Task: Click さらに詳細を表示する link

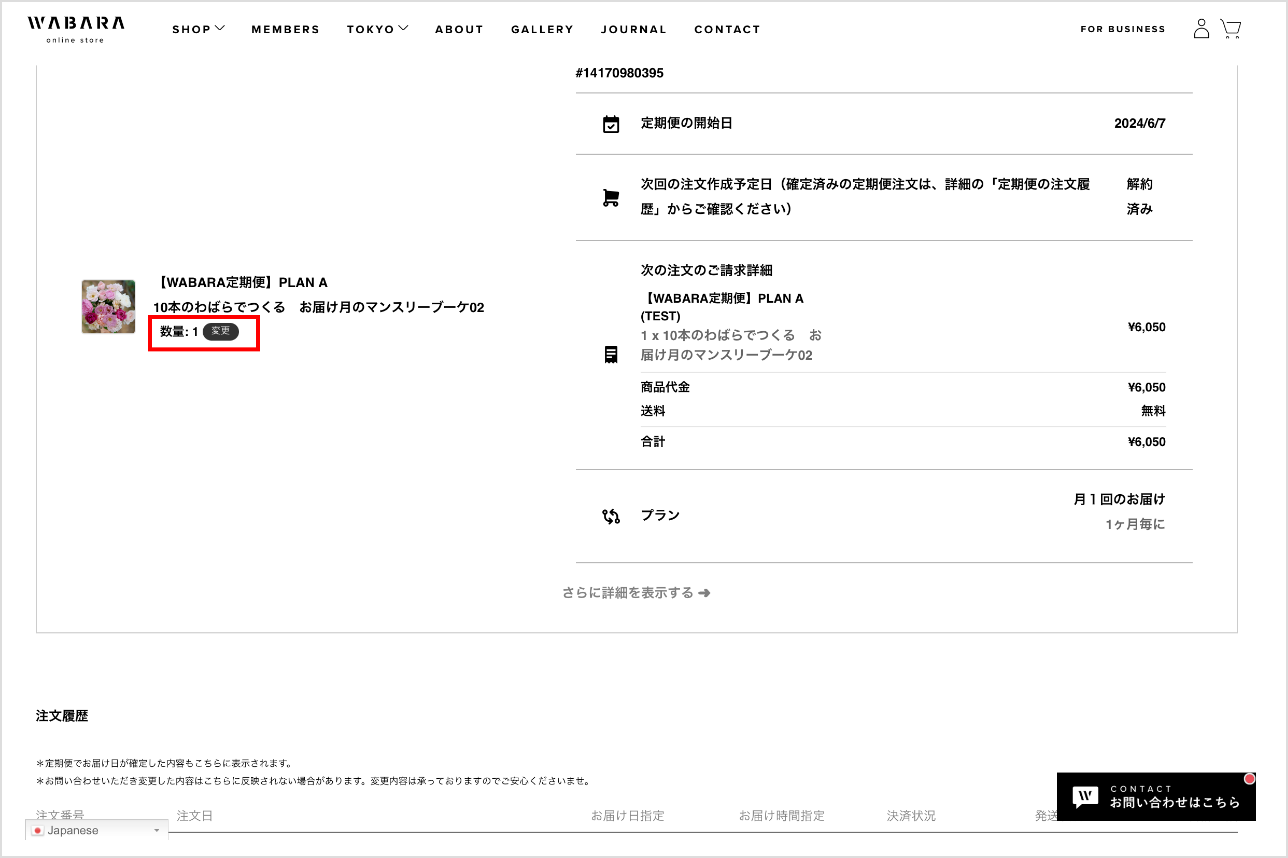Action: [x=636, y=593]
